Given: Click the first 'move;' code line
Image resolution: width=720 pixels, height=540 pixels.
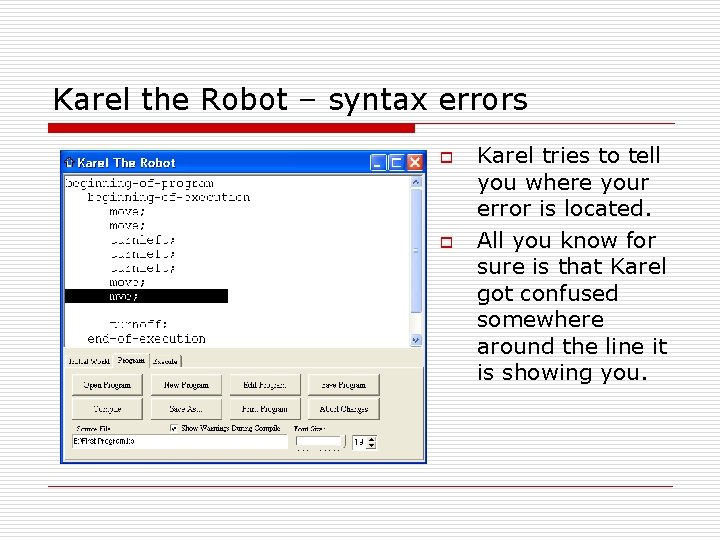Looking at the screenshot, I should (x=127, y=212).
